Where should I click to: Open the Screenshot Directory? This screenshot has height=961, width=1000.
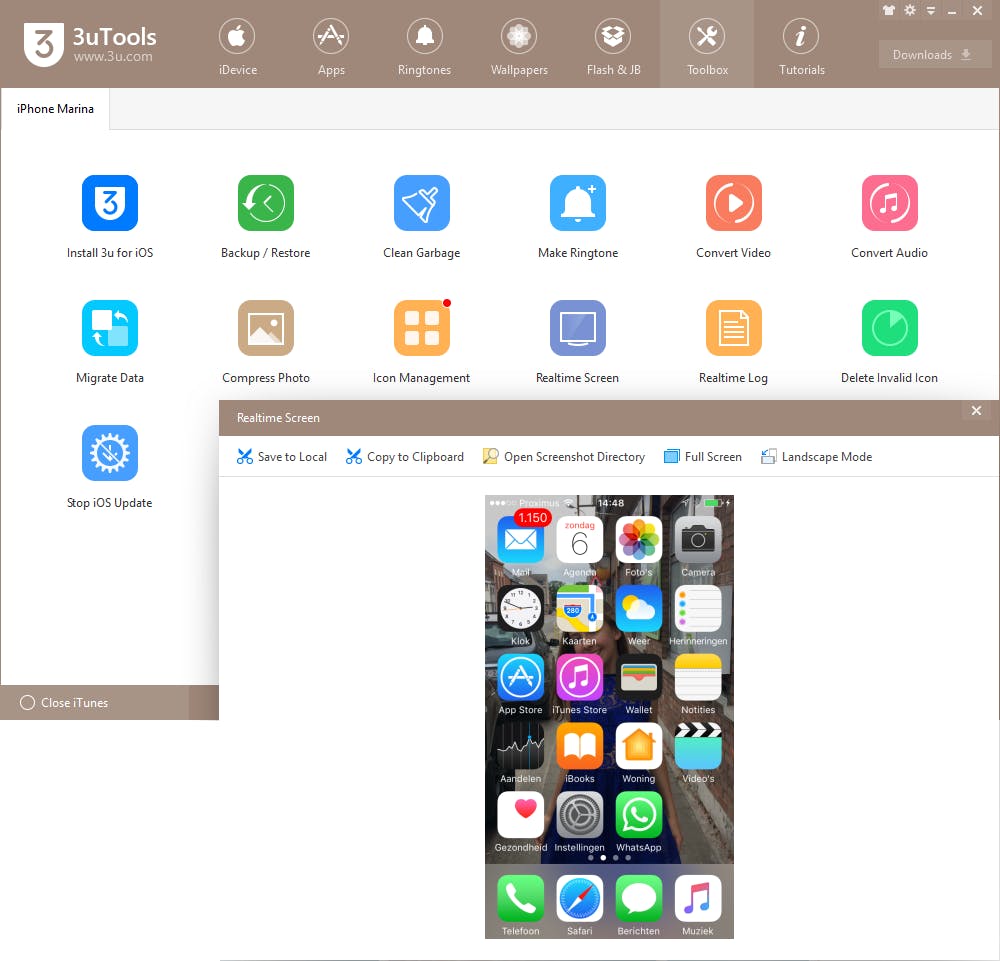[563, 456]
